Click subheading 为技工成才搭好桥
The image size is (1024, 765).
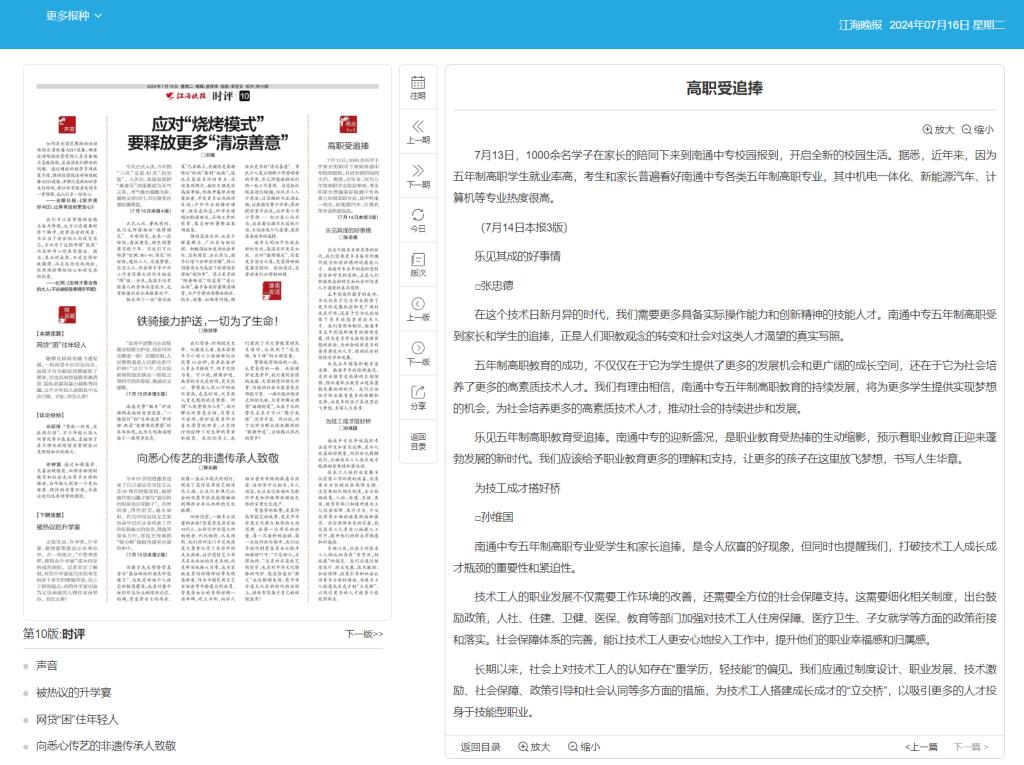pos(517,488)
